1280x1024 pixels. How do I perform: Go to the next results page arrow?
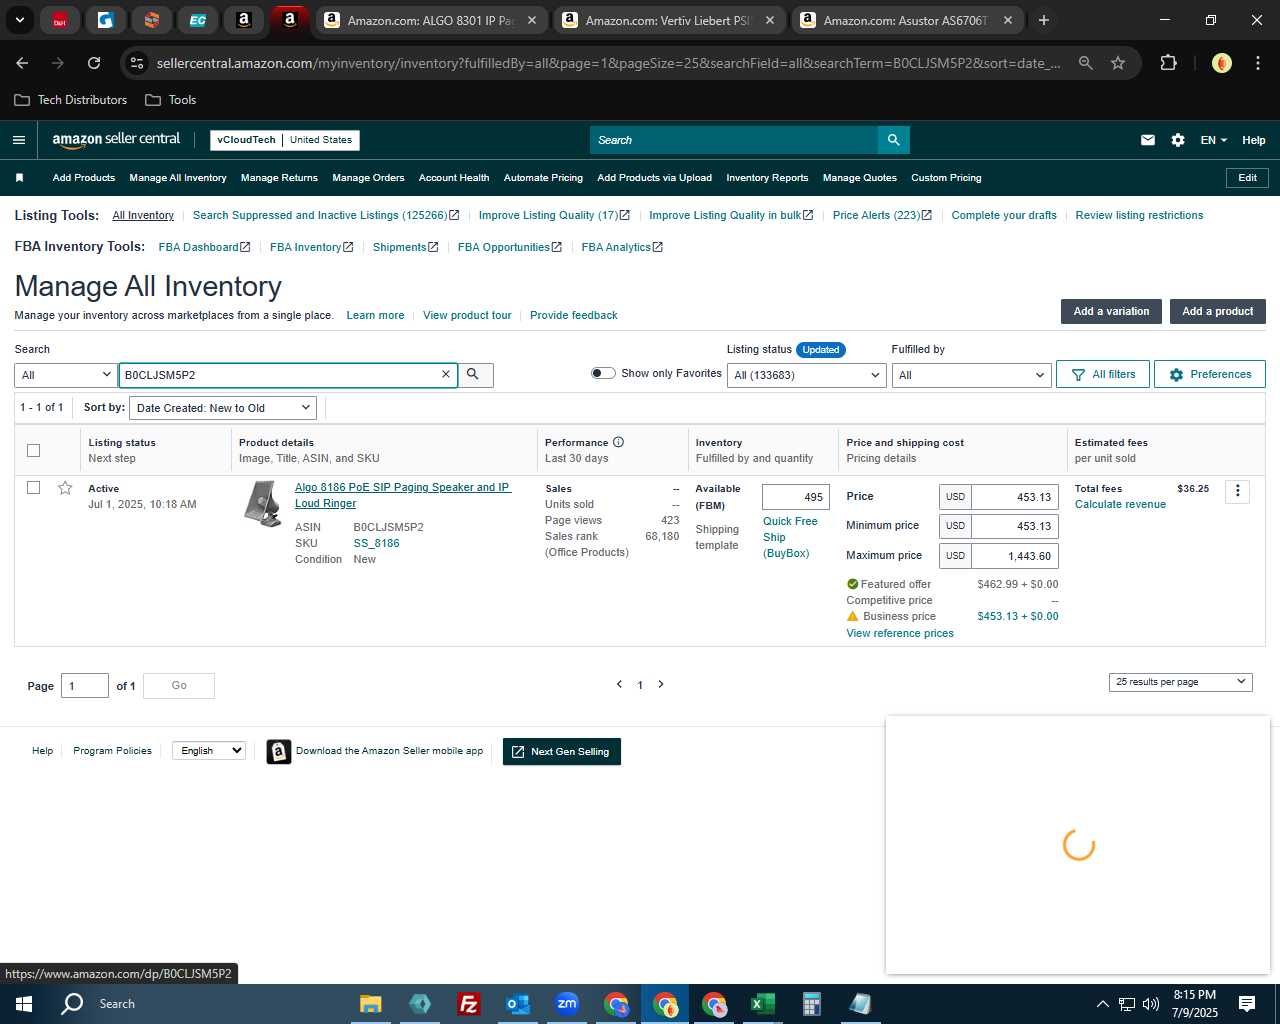[661, 685]
